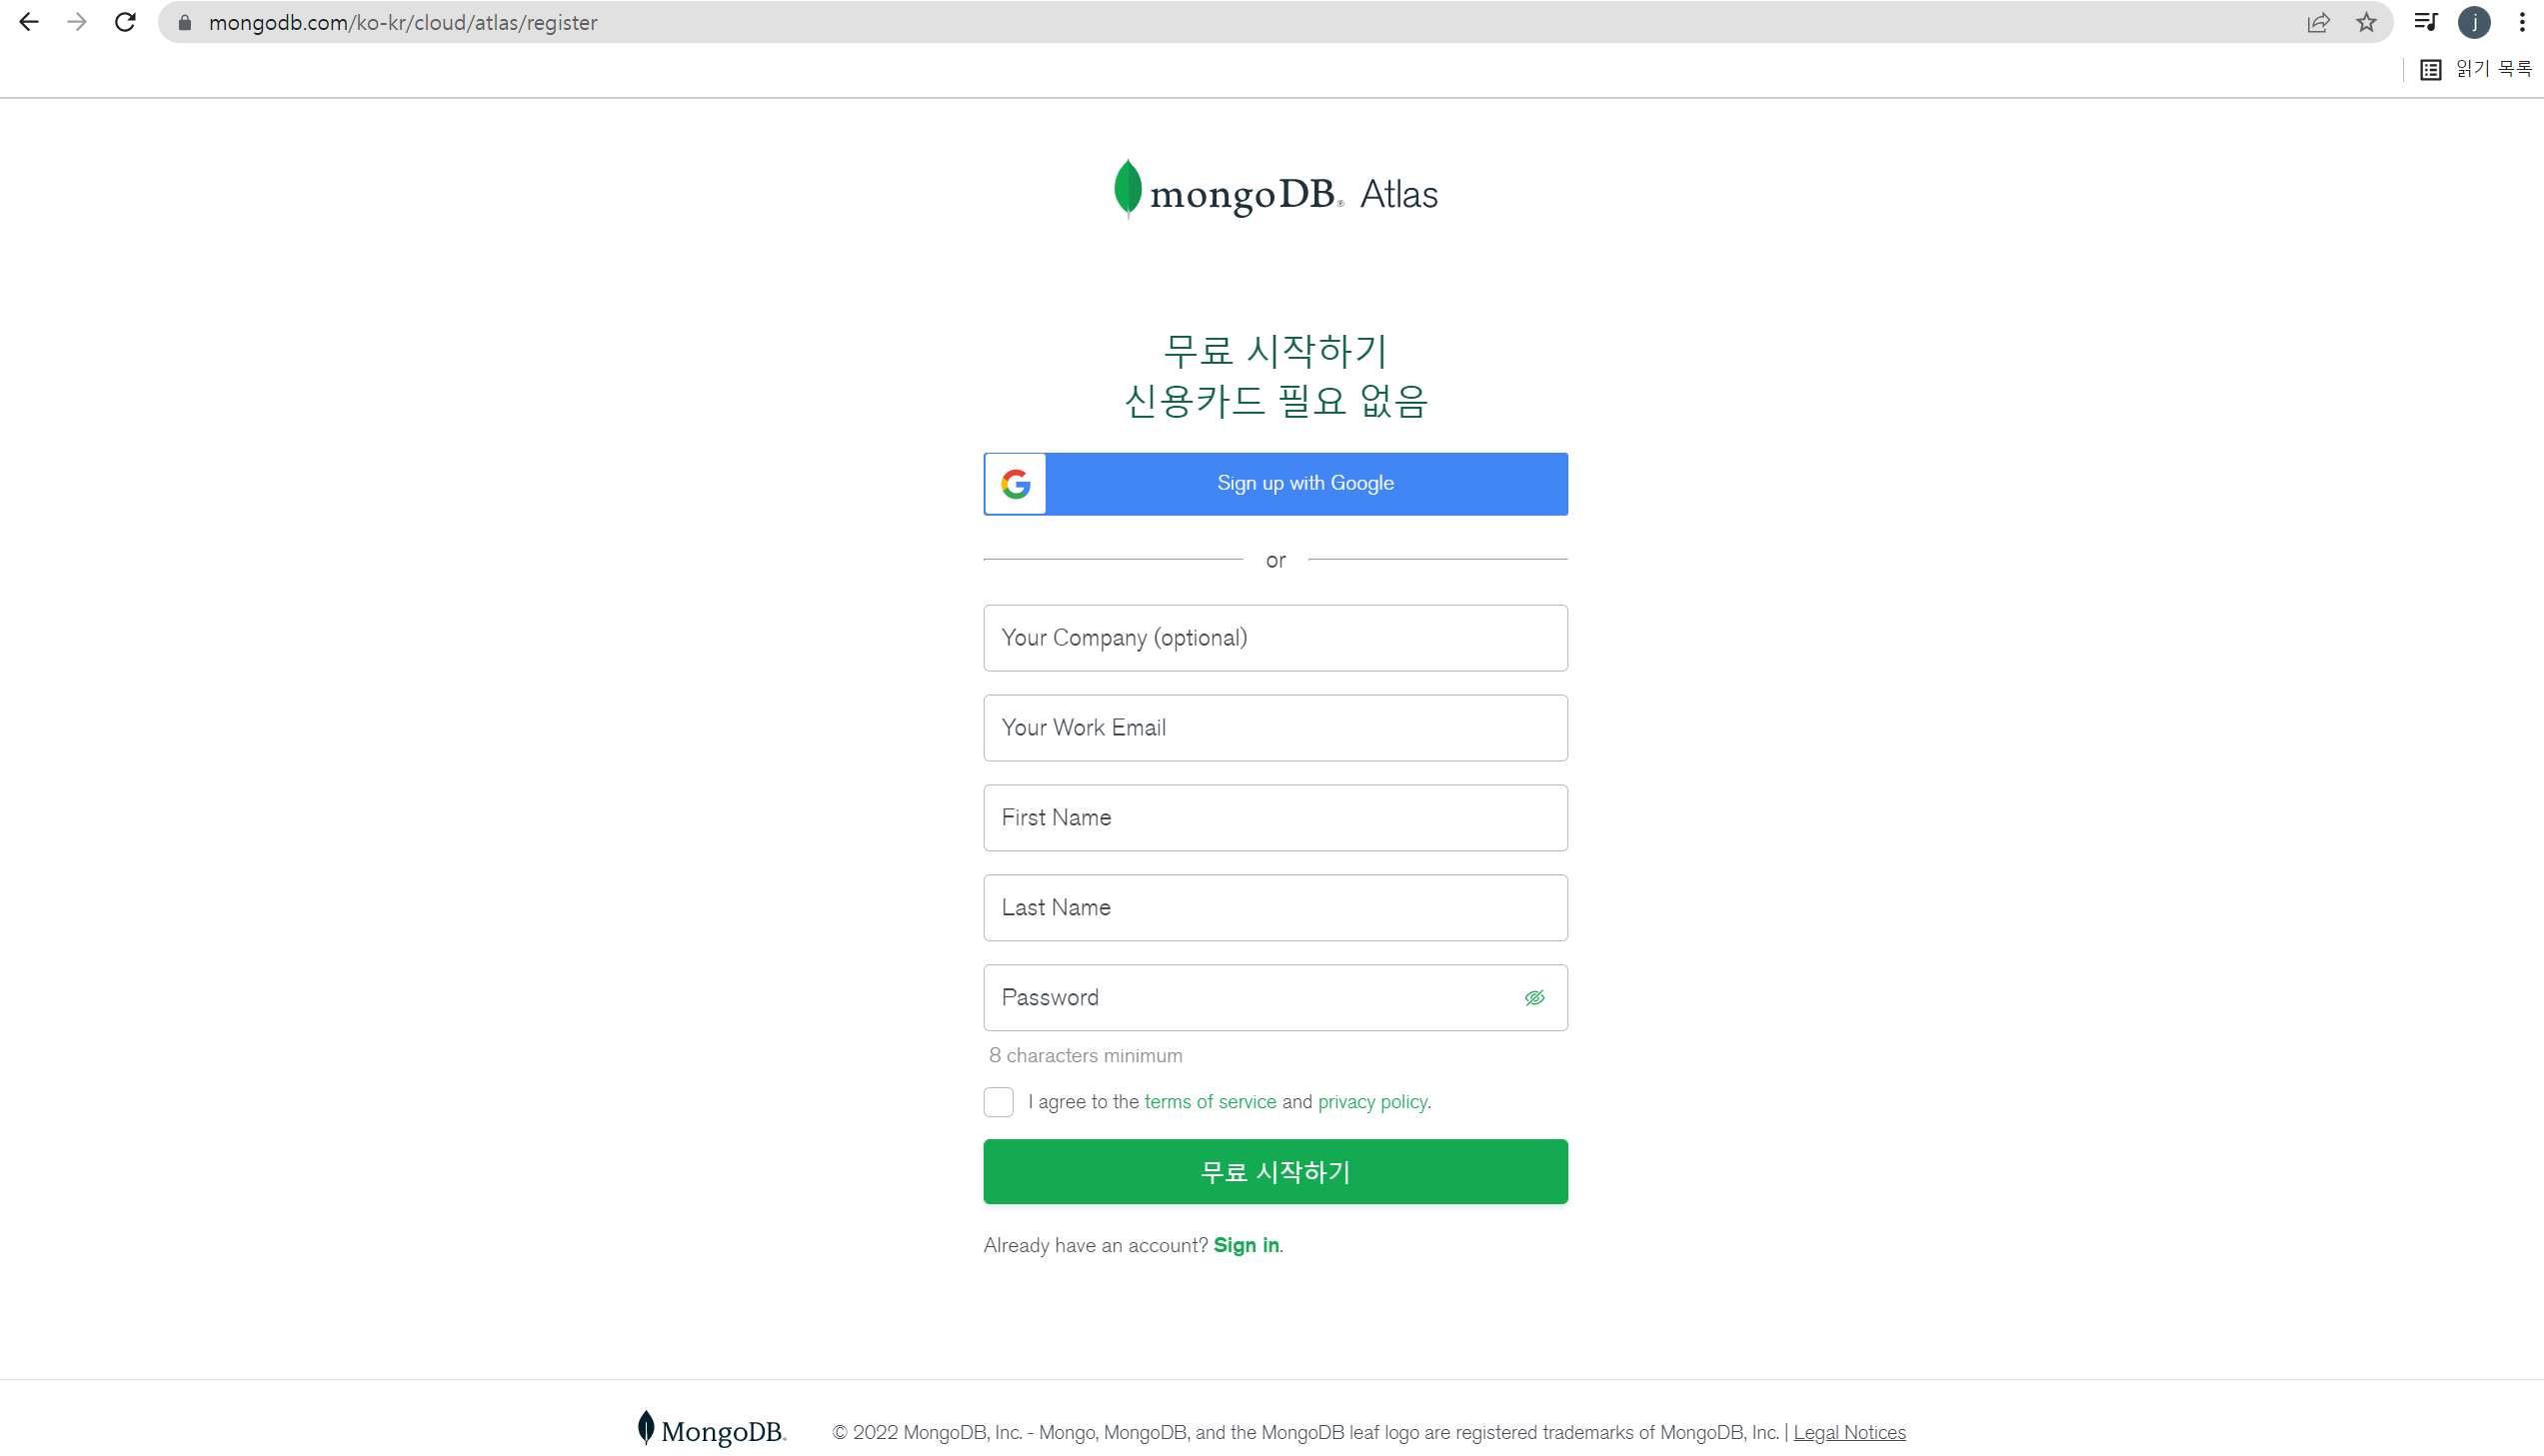2544x1456 pixels.
Task: Click the green 무료 시작하기 button
Action: (1275, 1171)
